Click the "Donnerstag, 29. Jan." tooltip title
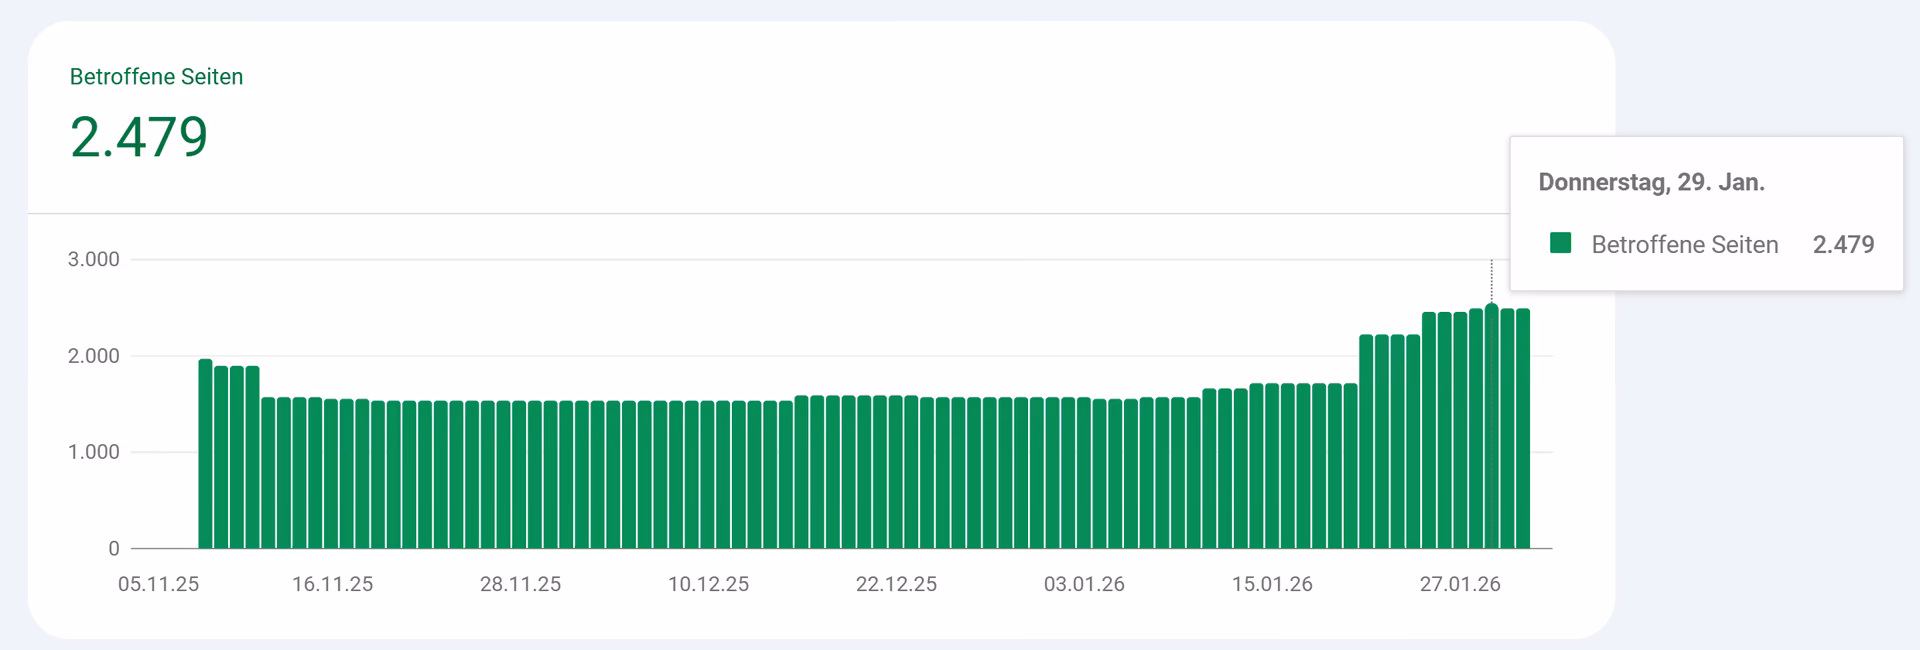Image resolution: width=1920 pixels, height=650 pixels. (x=1651, y=182)
